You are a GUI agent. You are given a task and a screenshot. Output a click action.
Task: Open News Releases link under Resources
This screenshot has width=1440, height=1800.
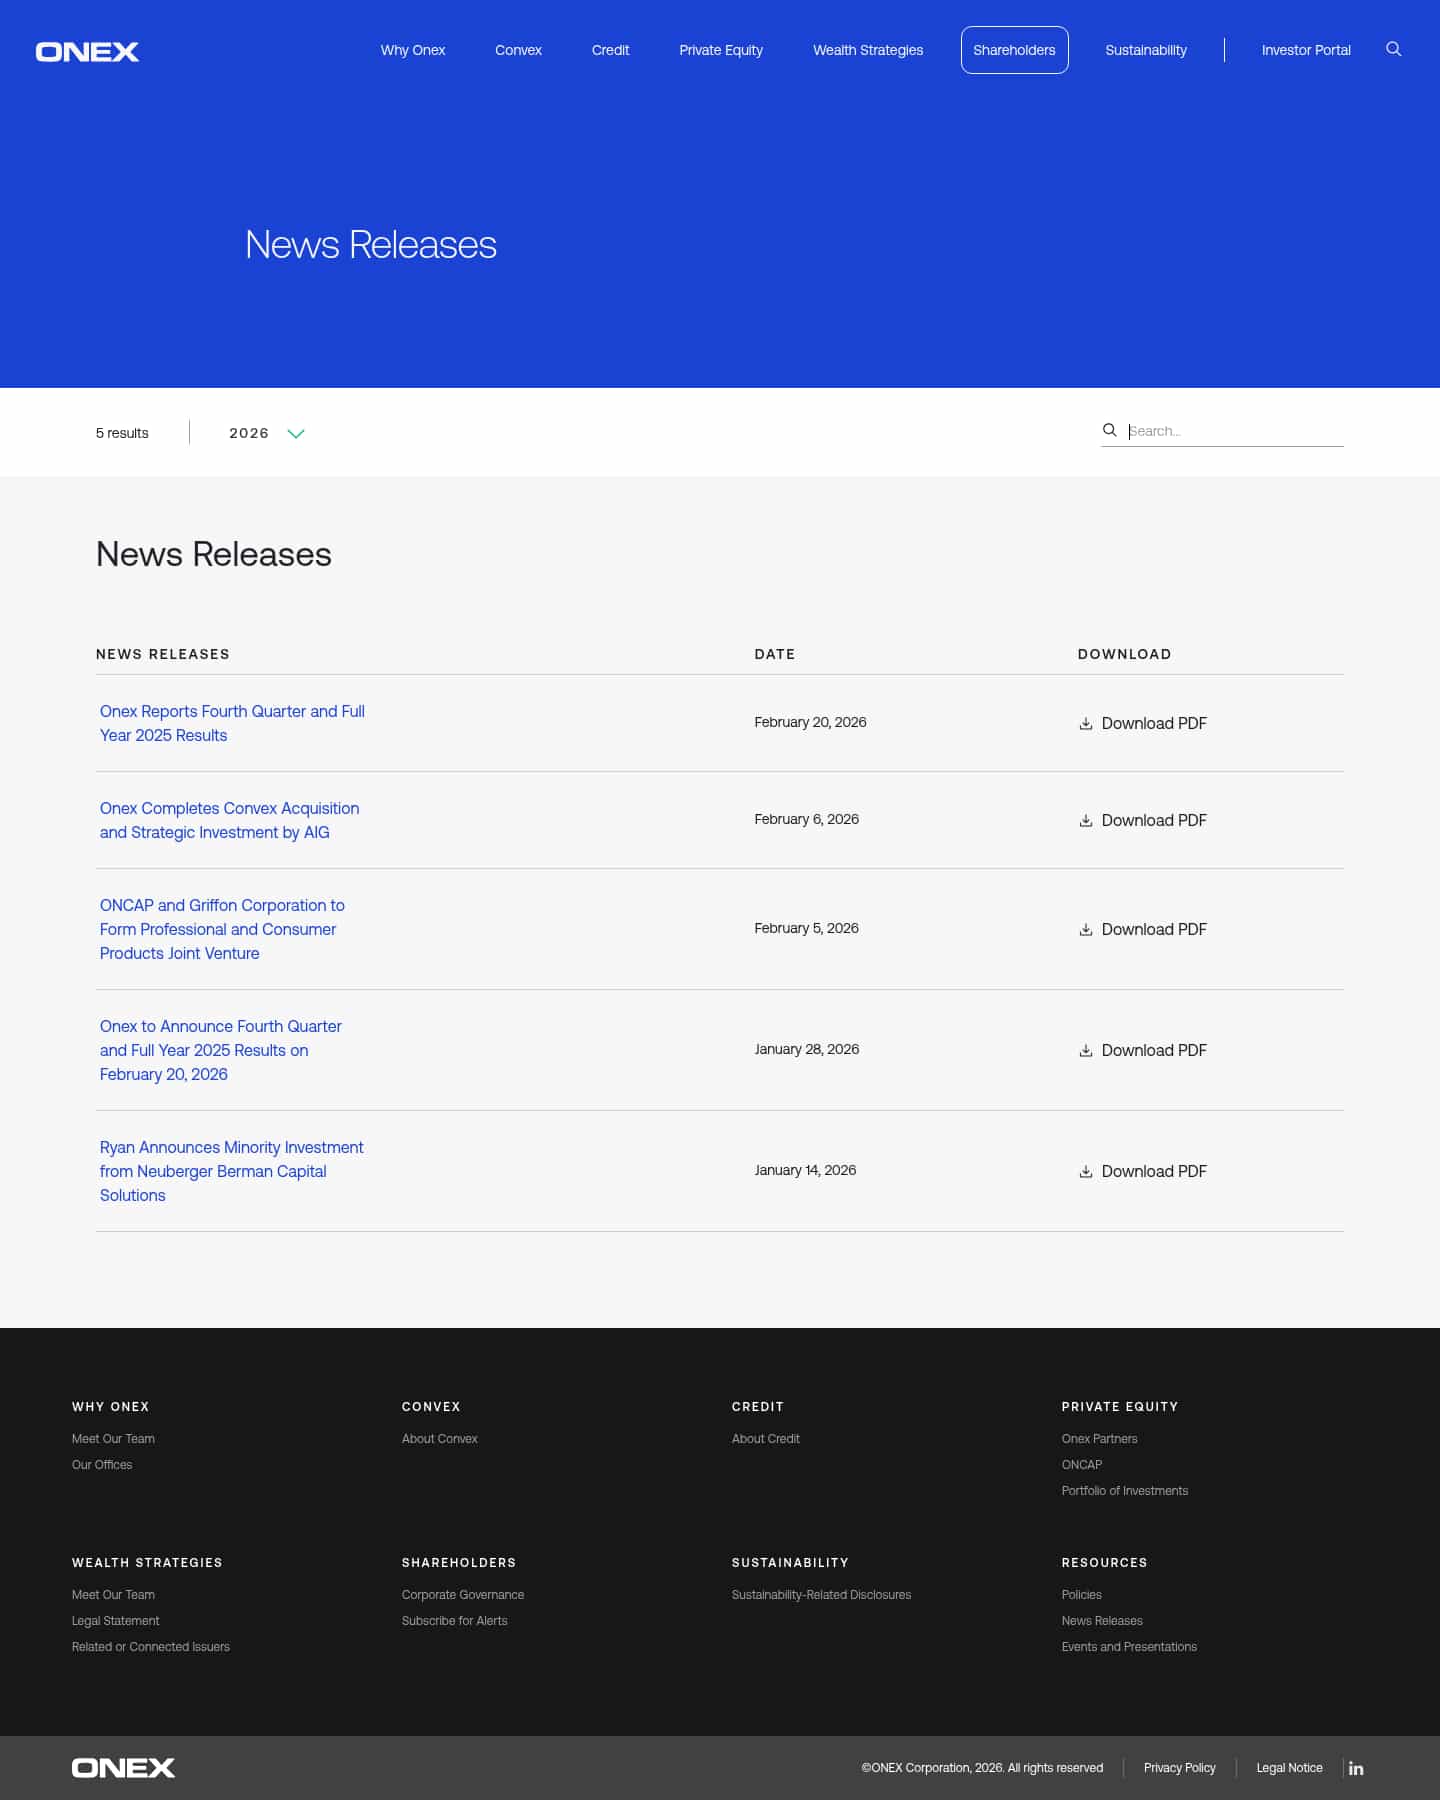click(1102, 1621)
